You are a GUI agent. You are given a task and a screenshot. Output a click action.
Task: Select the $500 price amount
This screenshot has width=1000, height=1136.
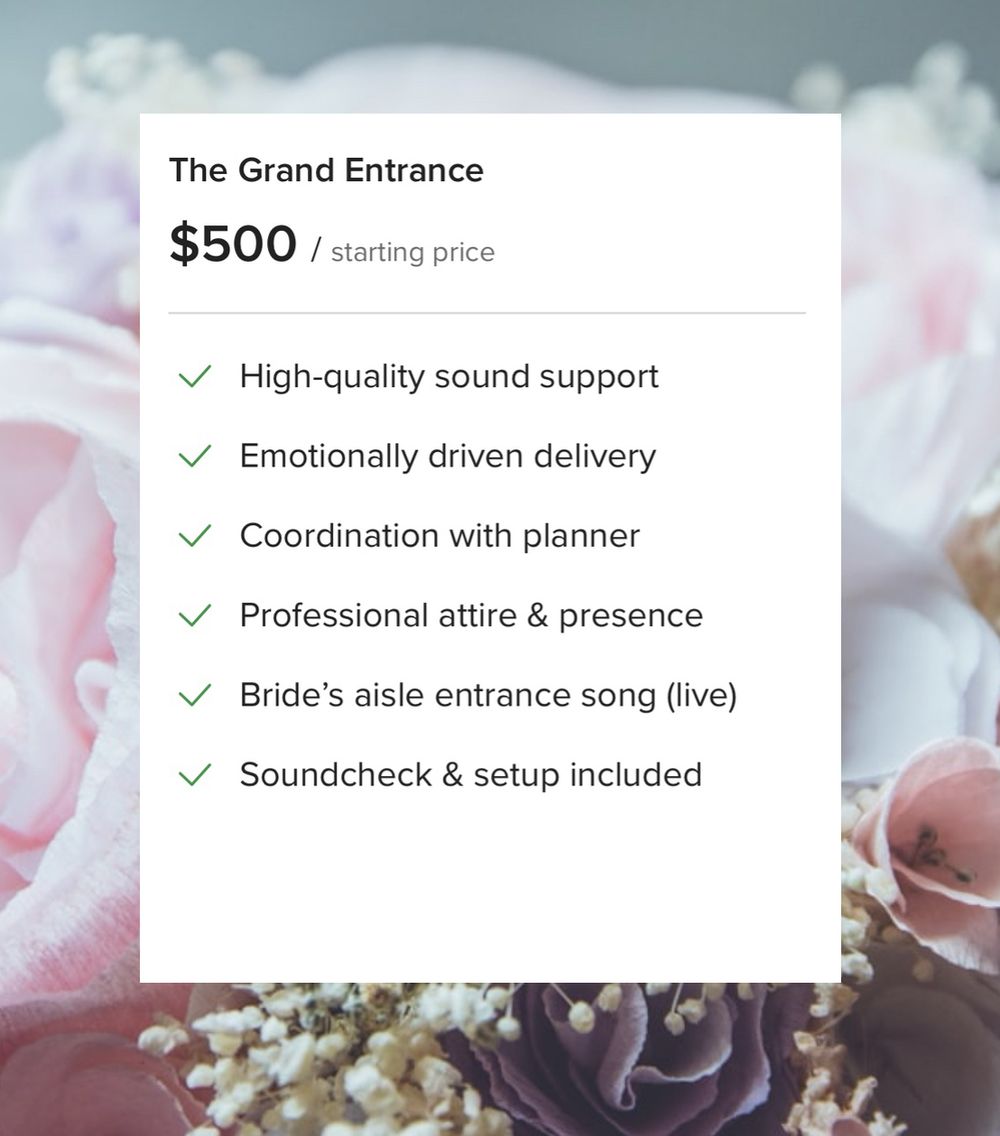click(x=233, y=244)
